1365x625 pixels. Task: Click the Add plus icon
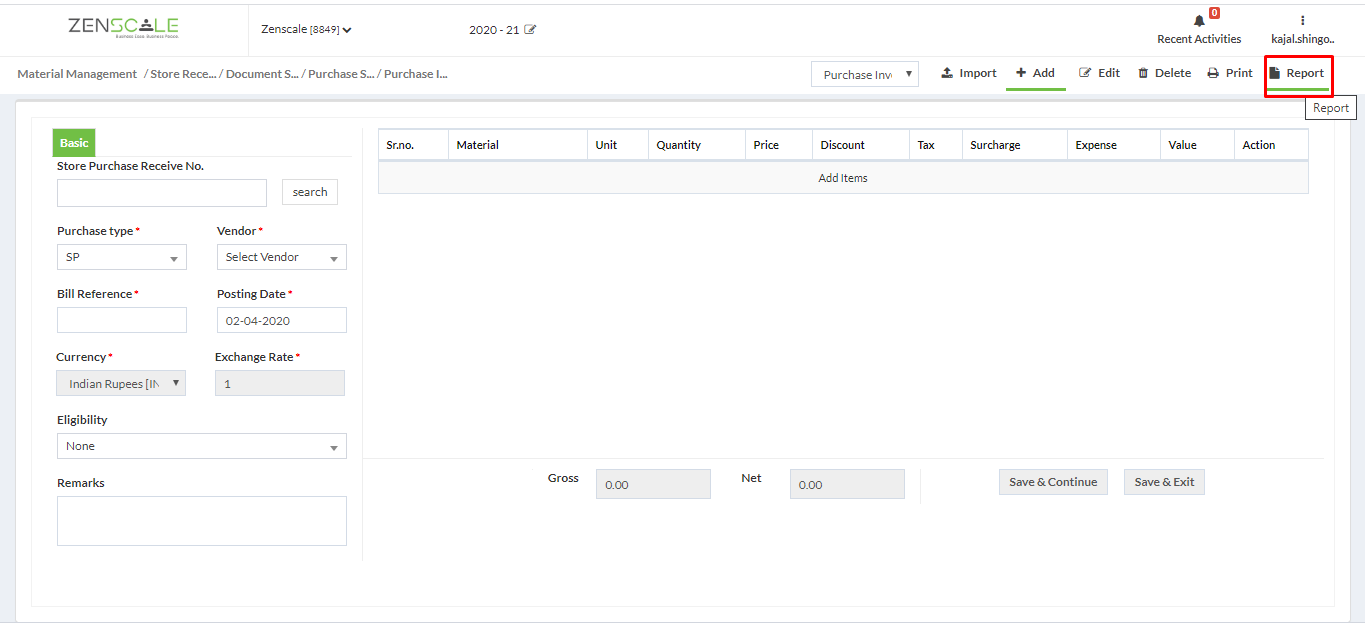click(x=1021, y=73)
